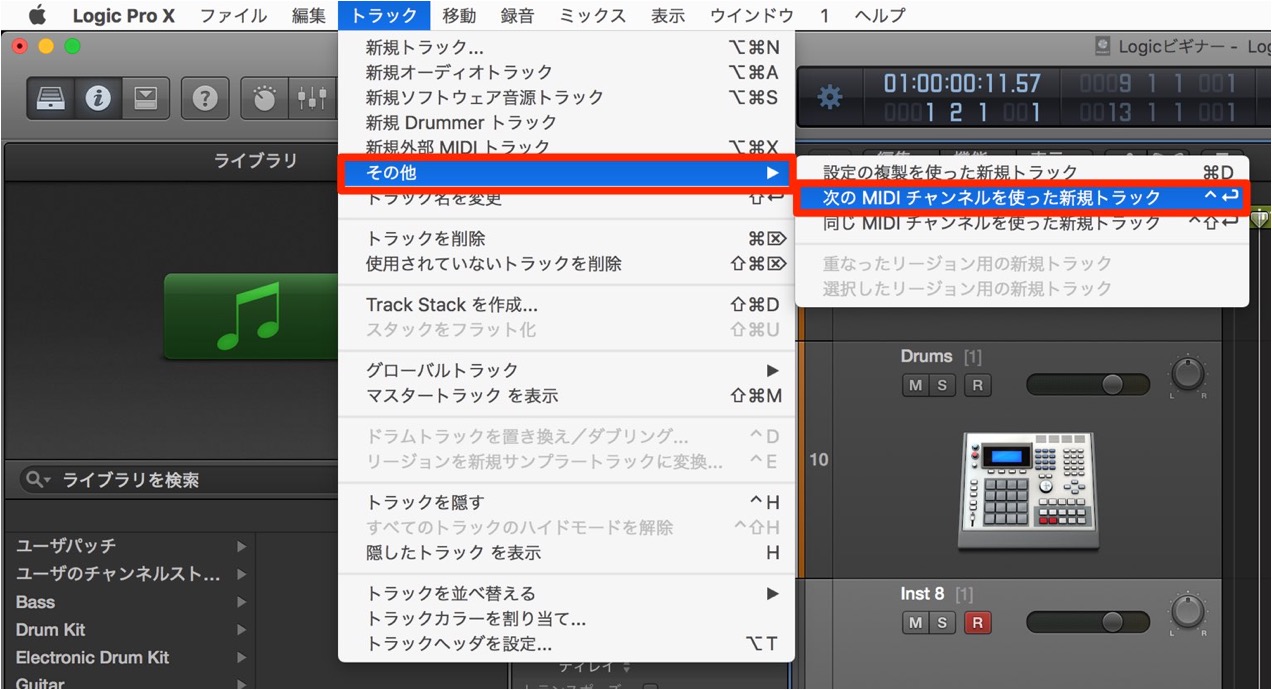Image resolution: width=1272 pixels, height=690 pixels.
Task: Click the Toolbar display button
Action: [x=146, y=97]
